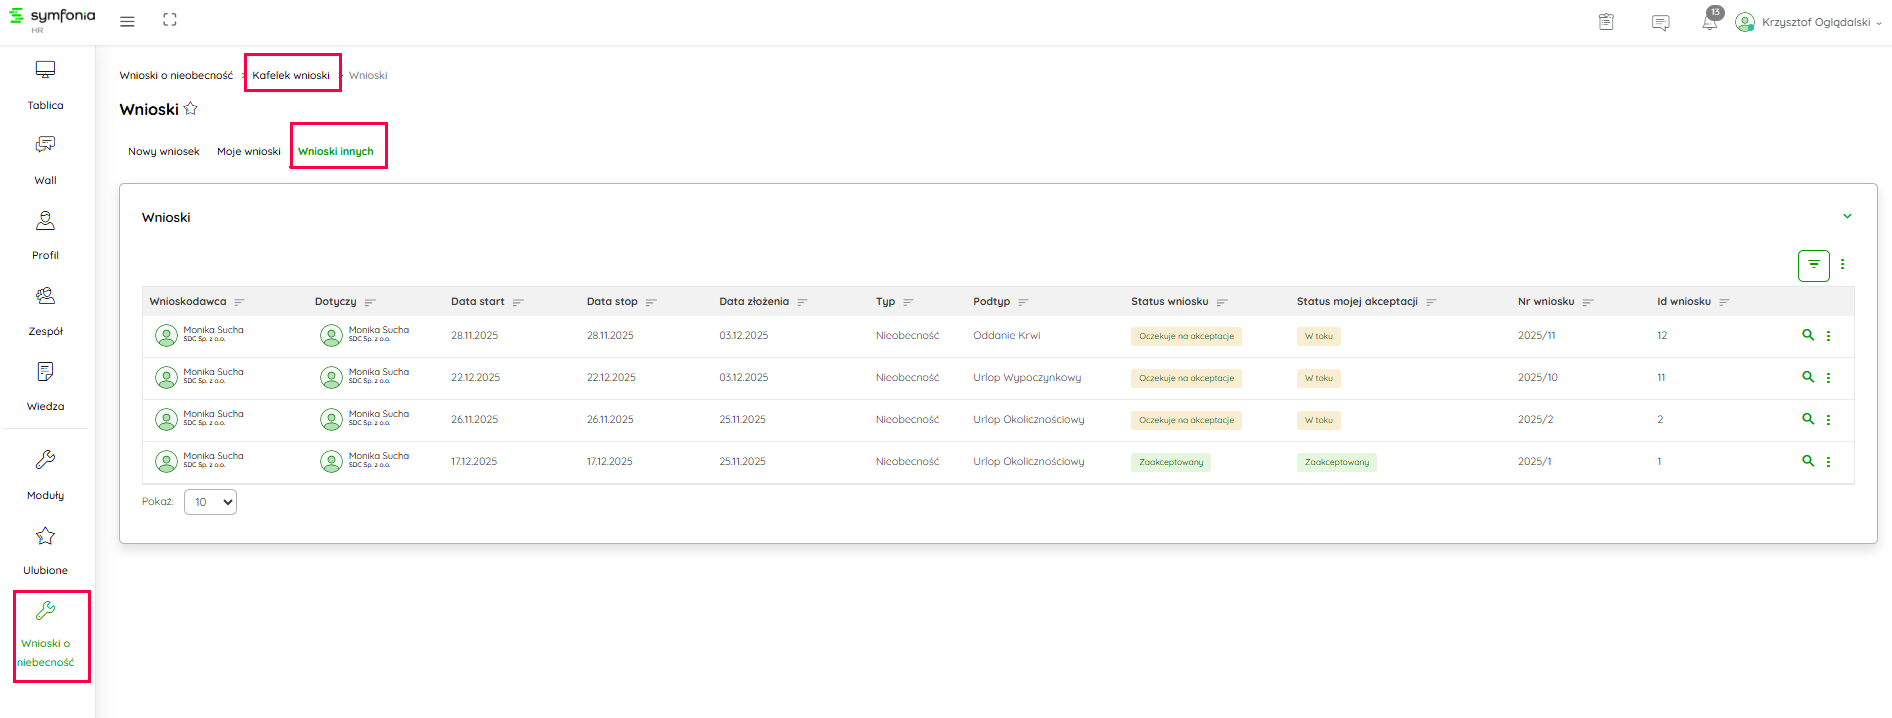Open the Pokaż rows-per-page dropdown
Viewport: 1892px width, 718px height.
(210, 502)
